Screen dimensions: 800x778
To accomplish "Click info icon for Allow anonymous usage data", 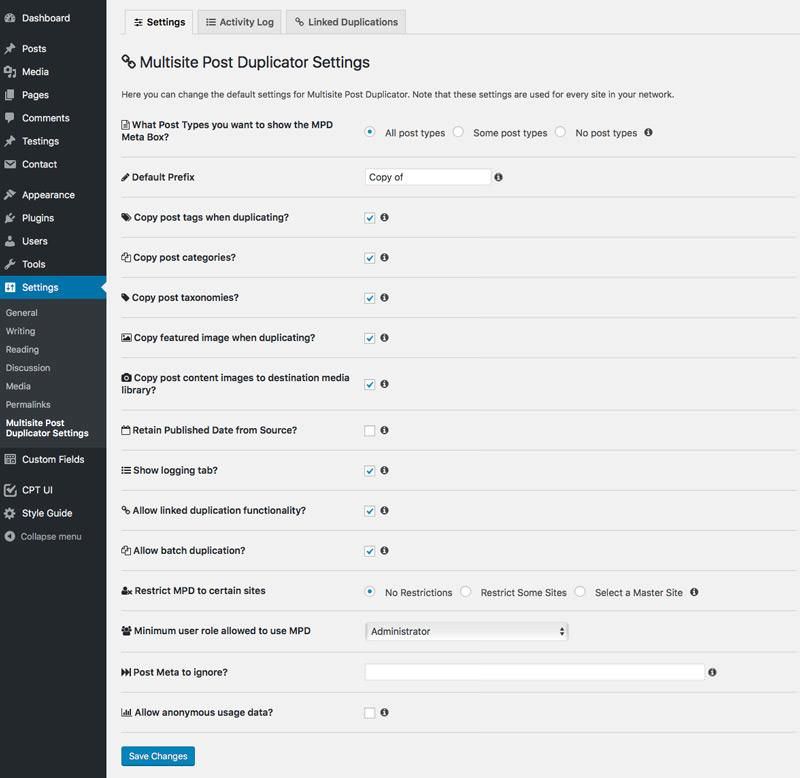I will click(x=384, y=712).
